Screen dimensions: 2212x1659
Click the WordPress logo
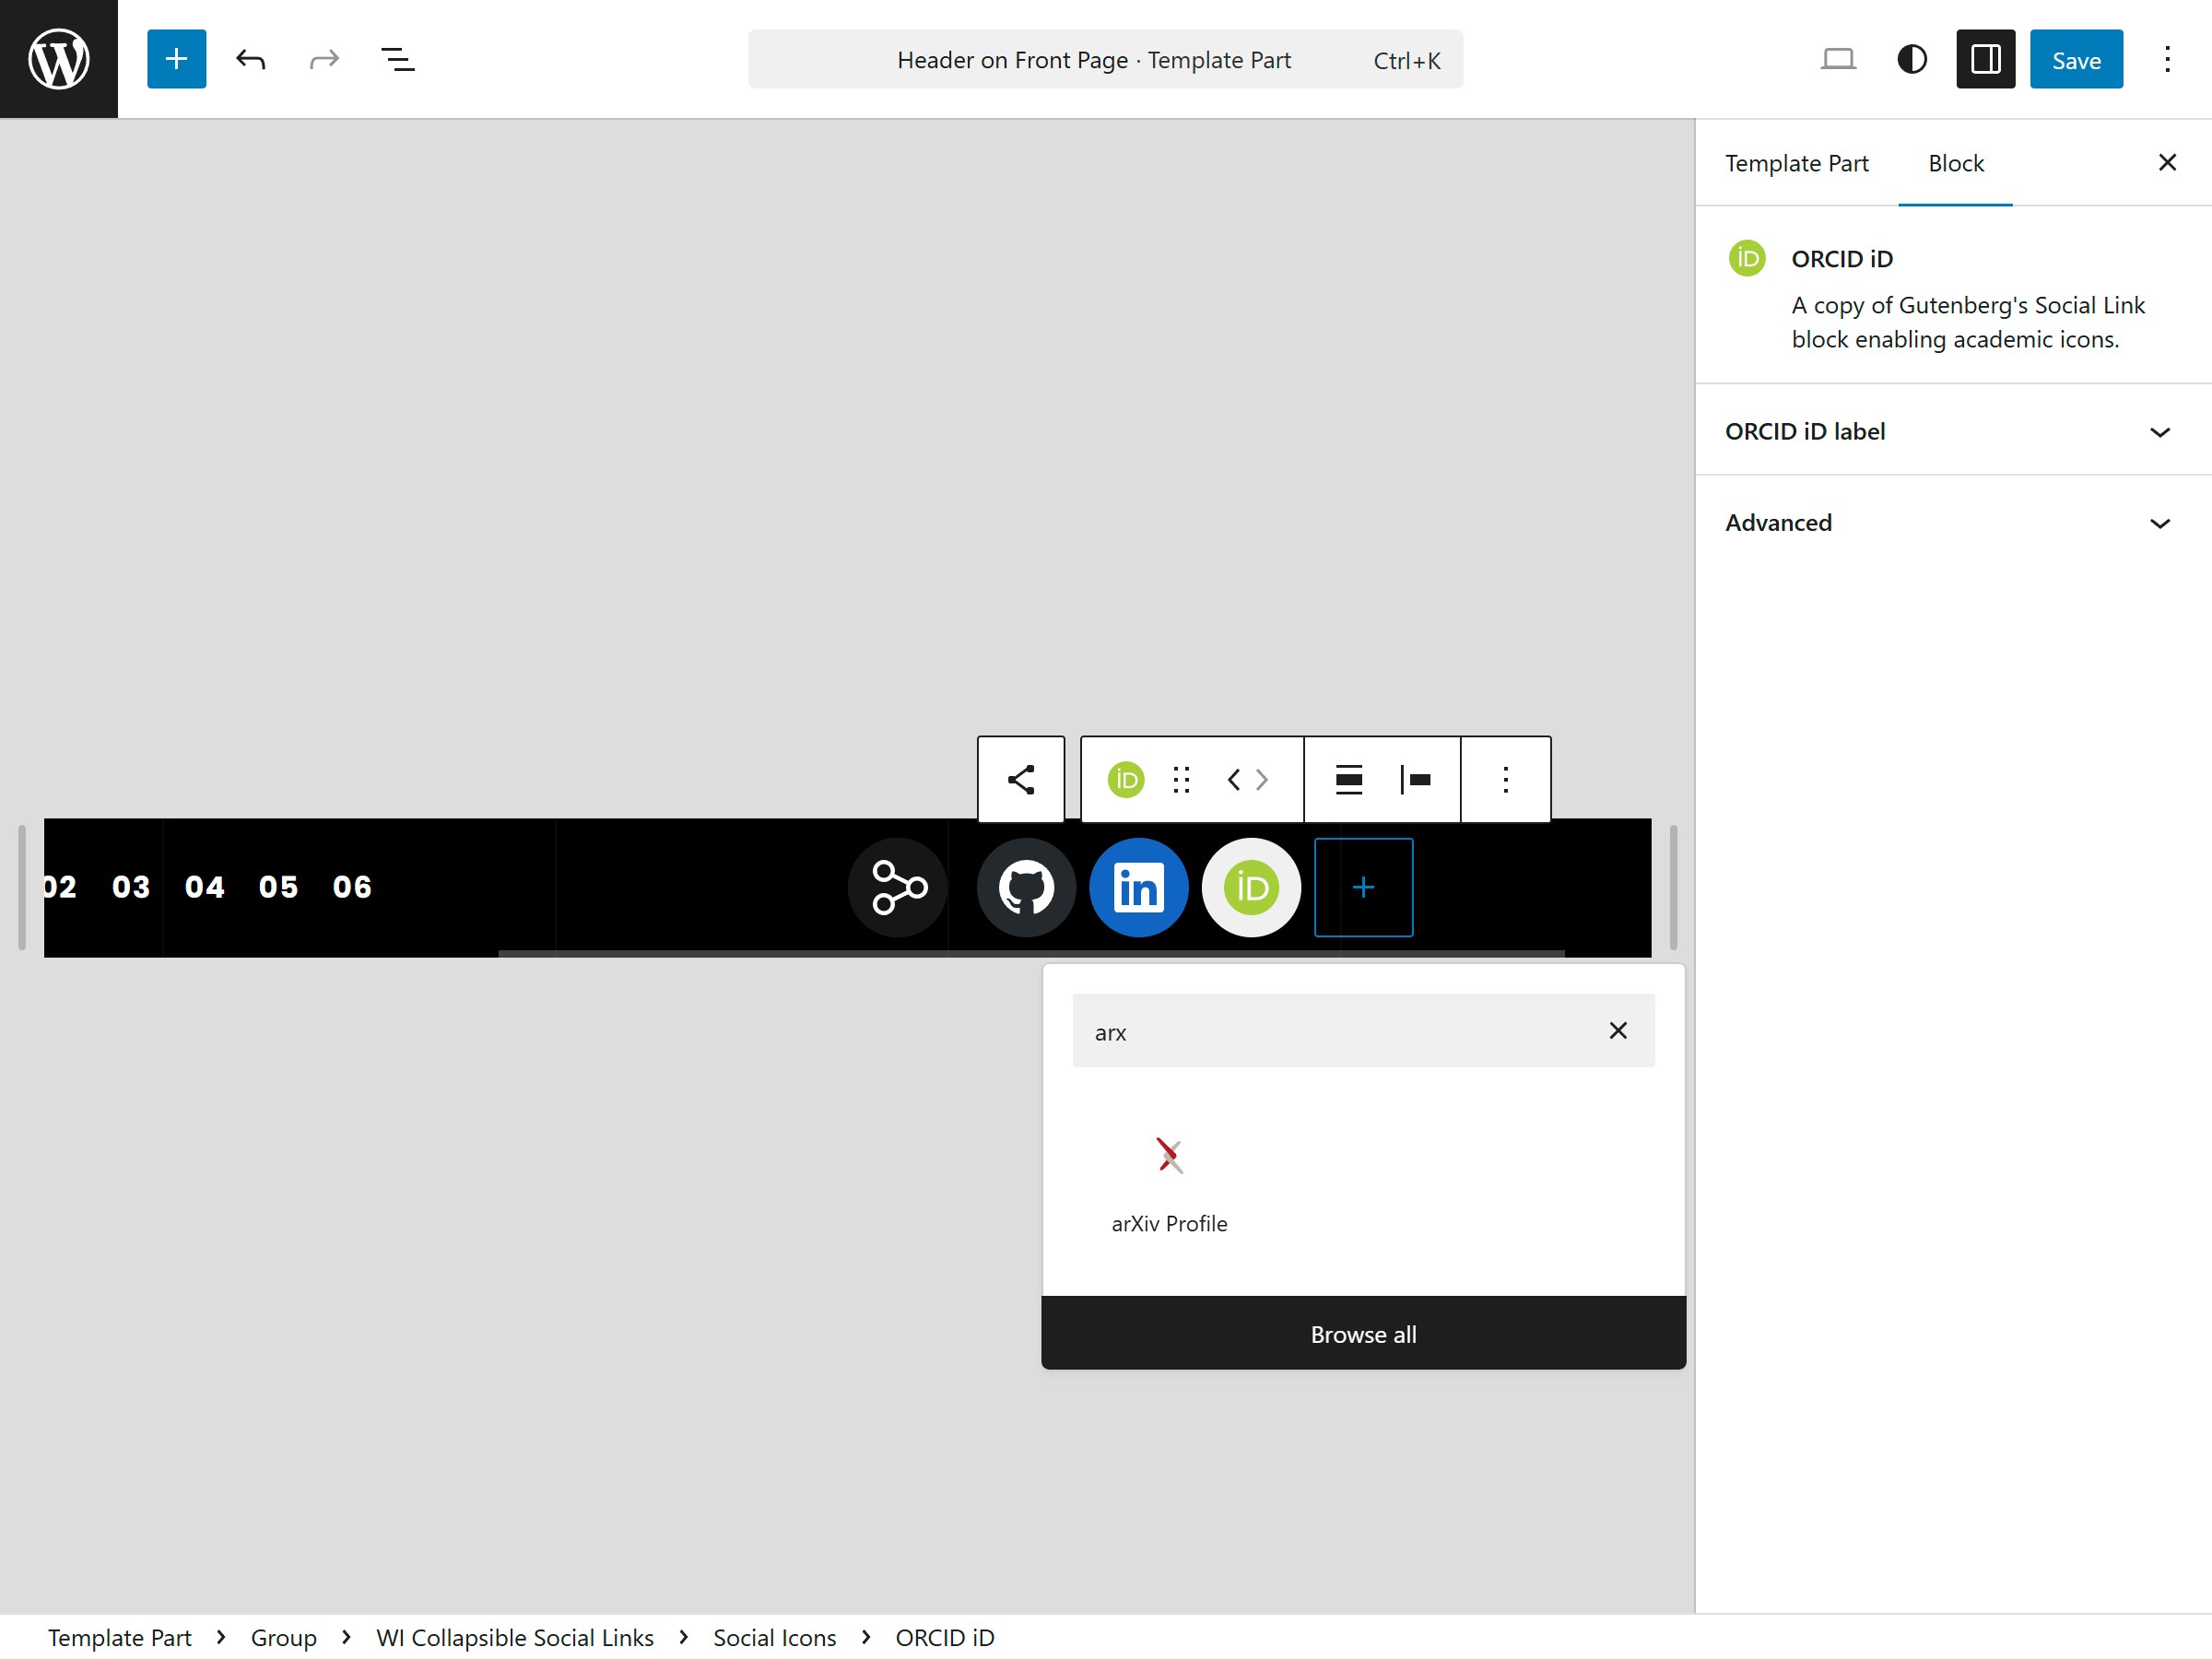pyautogui.click(x=58, y=58)
